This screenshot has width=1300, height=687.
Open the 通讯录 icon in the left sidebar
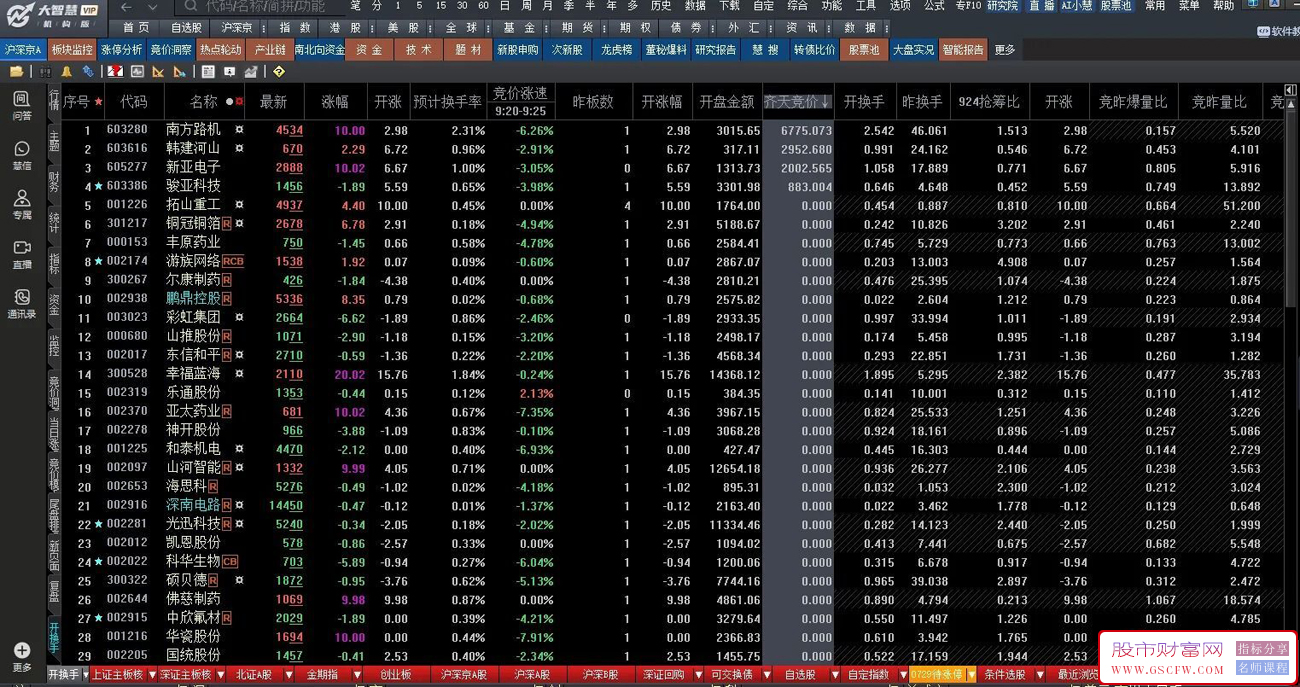pos(21,300)
